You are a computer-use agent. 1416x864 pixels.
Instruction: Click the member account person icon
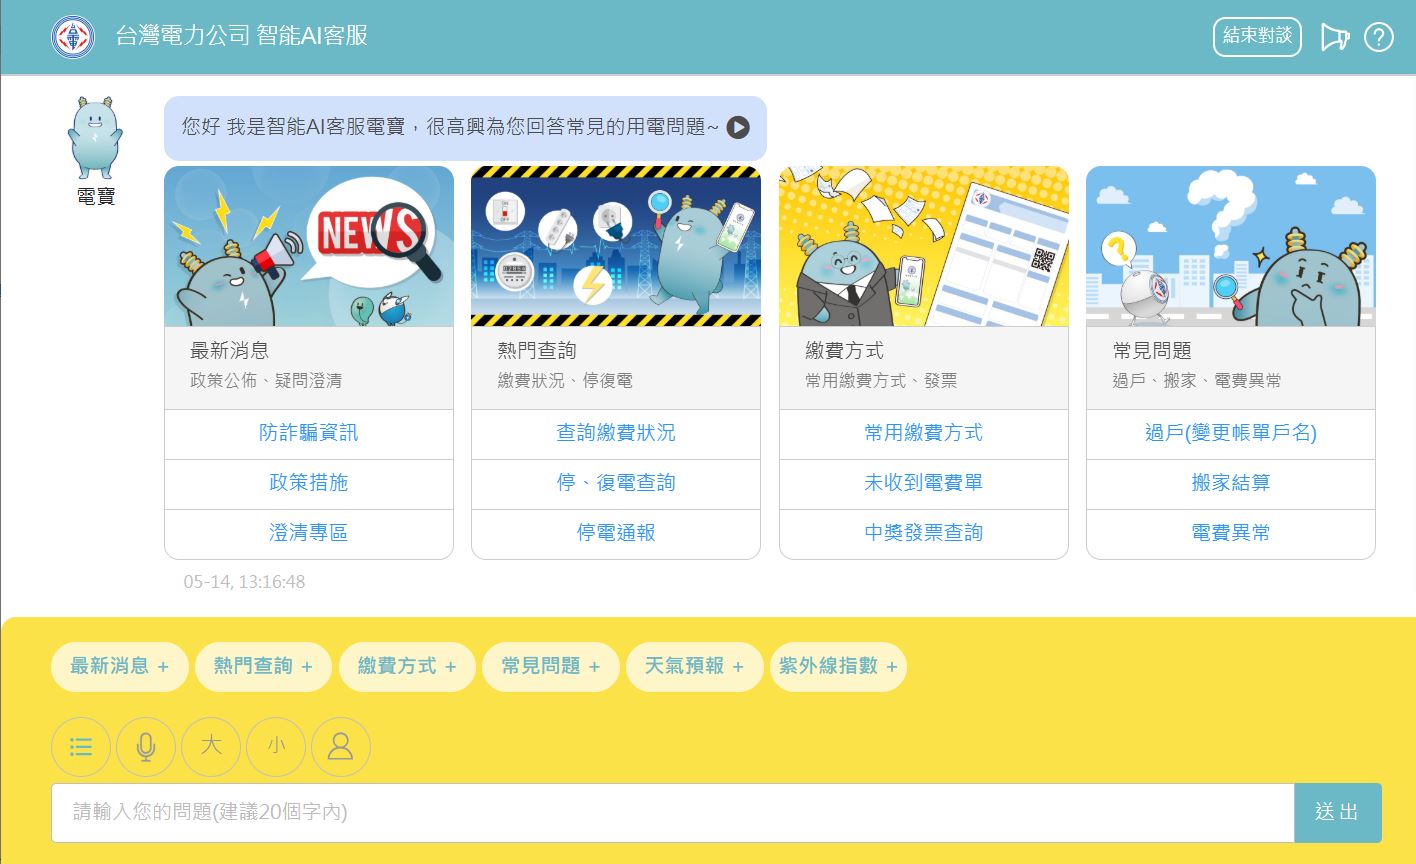point(340,747)
